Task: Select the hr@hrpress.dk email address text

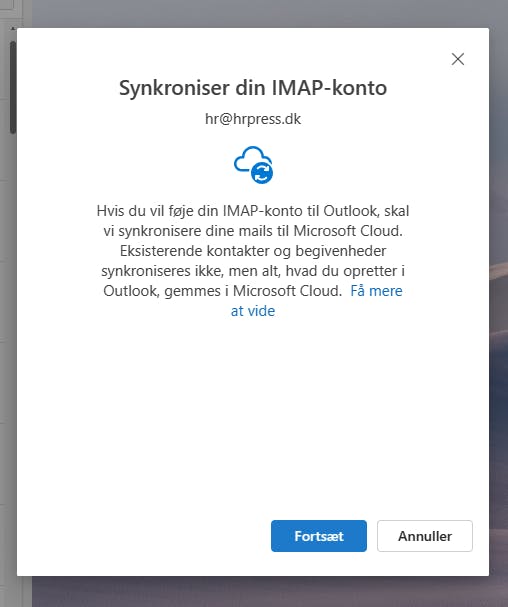Action: click(x=253, y=119)
